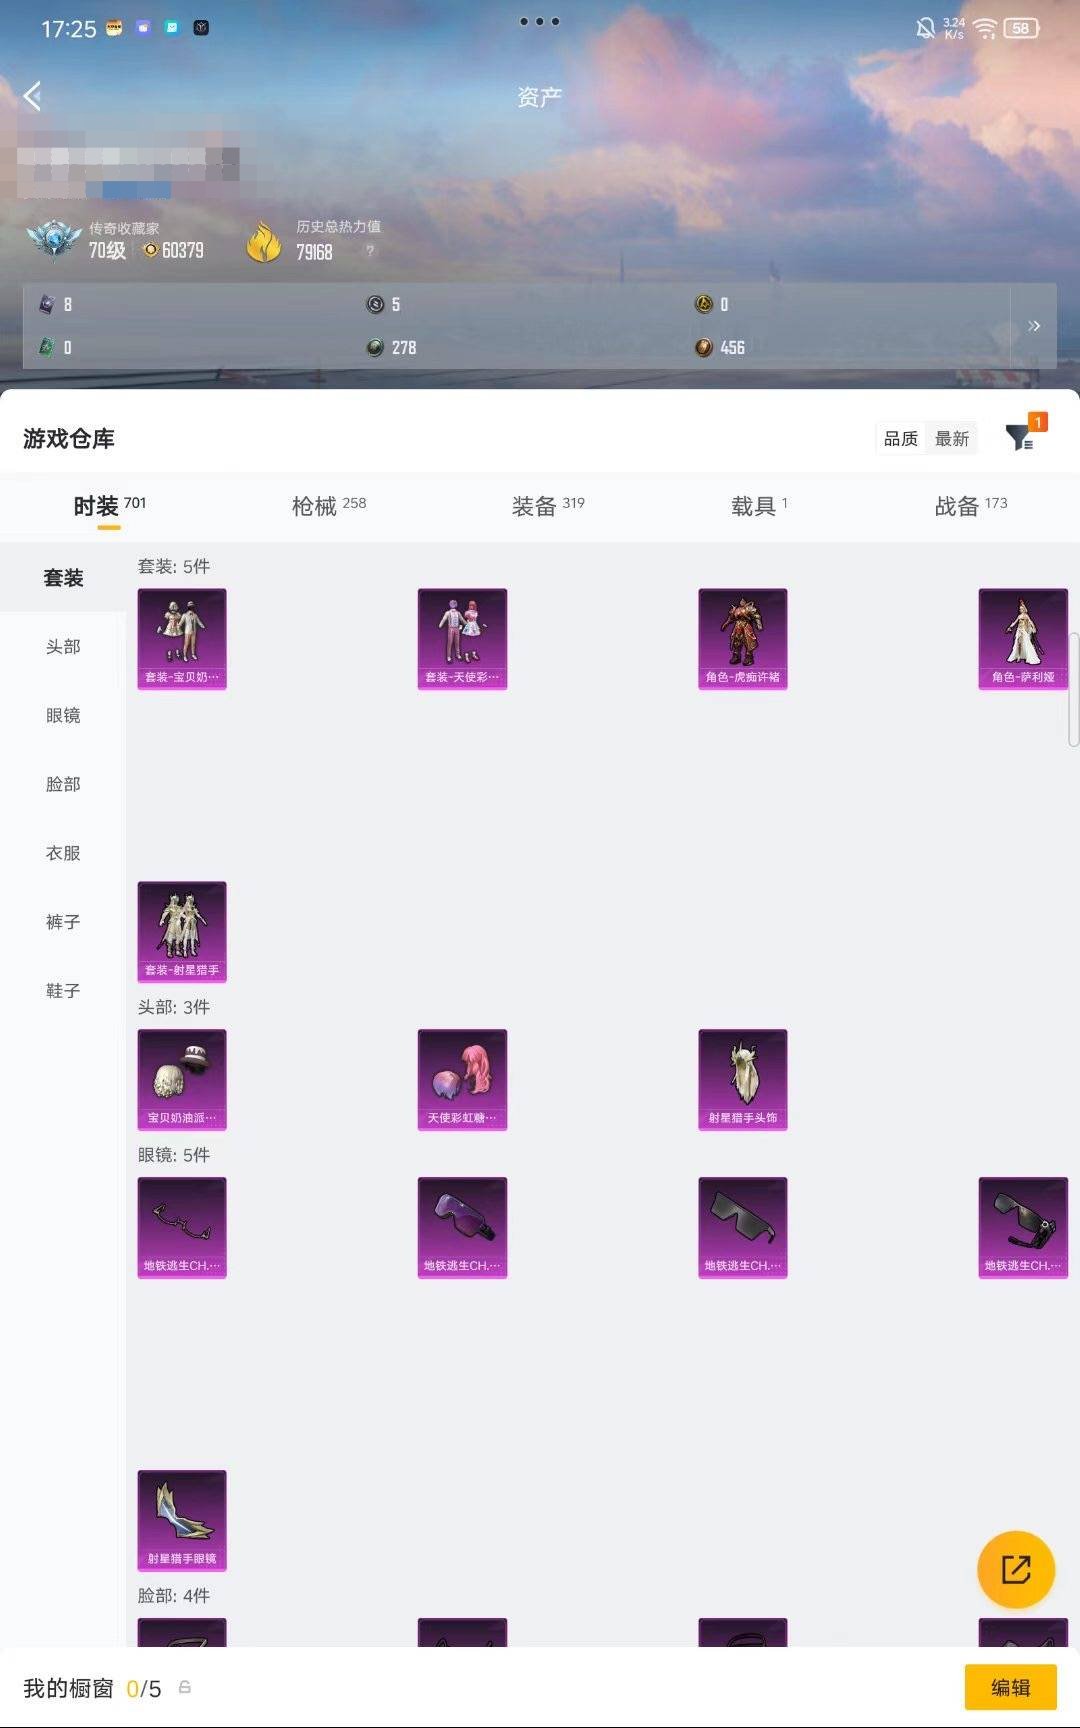Screen dimensions: 1080x1728
Task: Tap the Wi-Fi icon in status bar
Action: click(x=985, y=28)
